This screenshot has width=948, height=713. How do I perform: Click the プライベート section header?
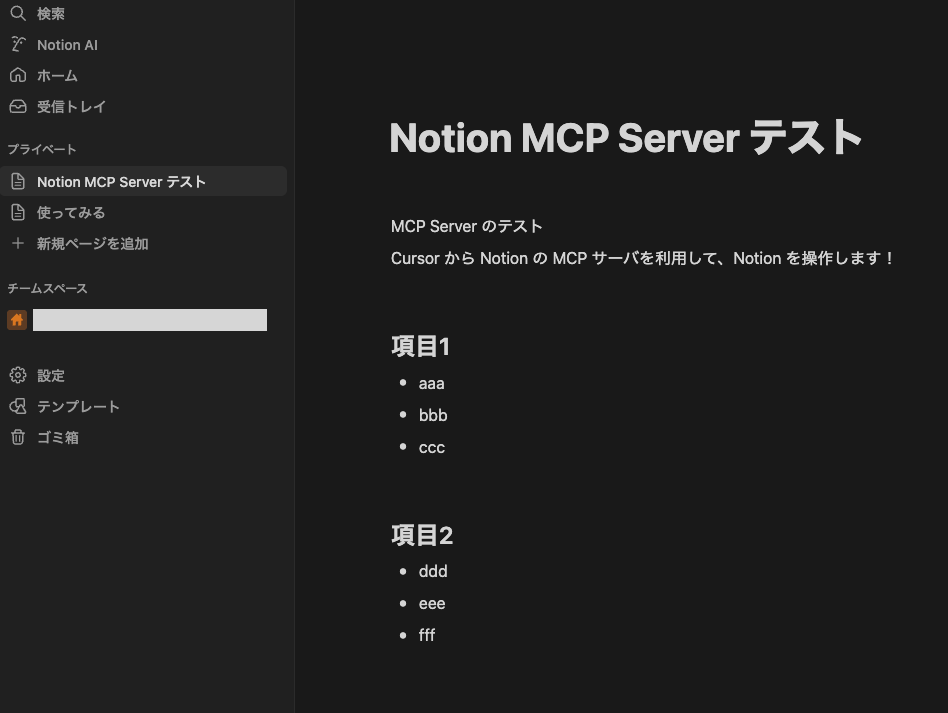pos(42,149)
